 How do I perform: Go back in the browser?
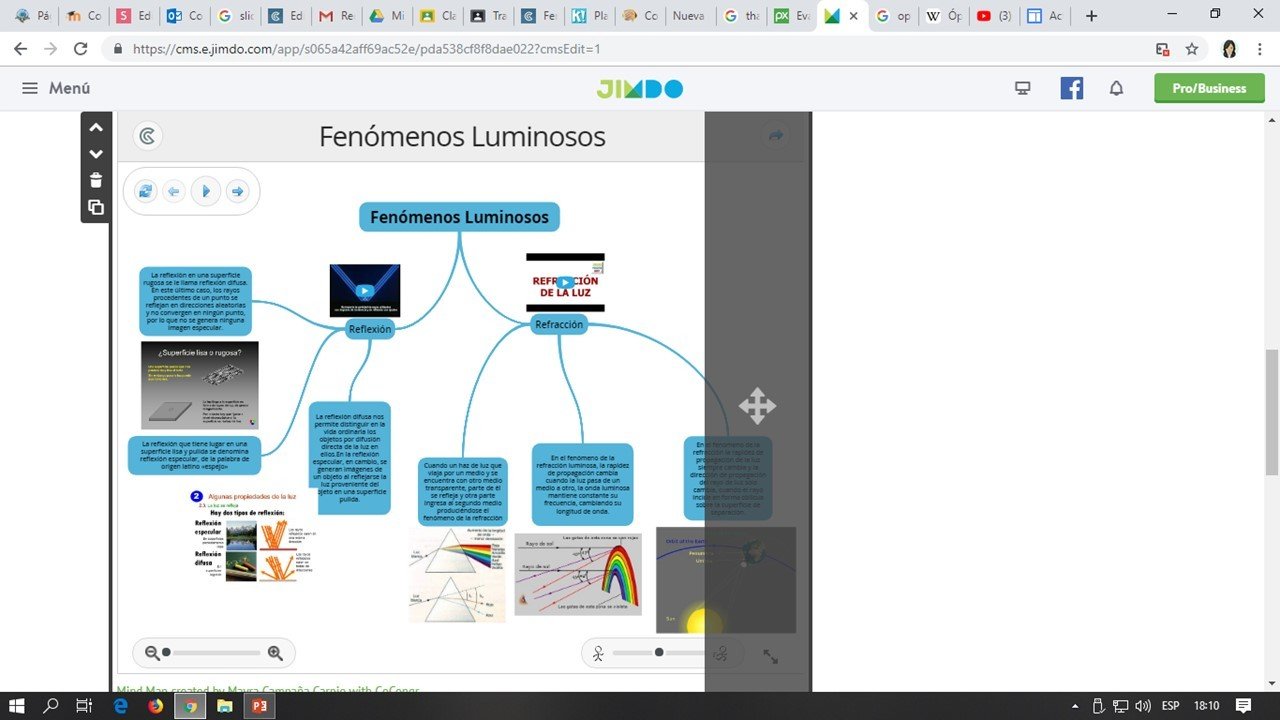coord(20,48)
